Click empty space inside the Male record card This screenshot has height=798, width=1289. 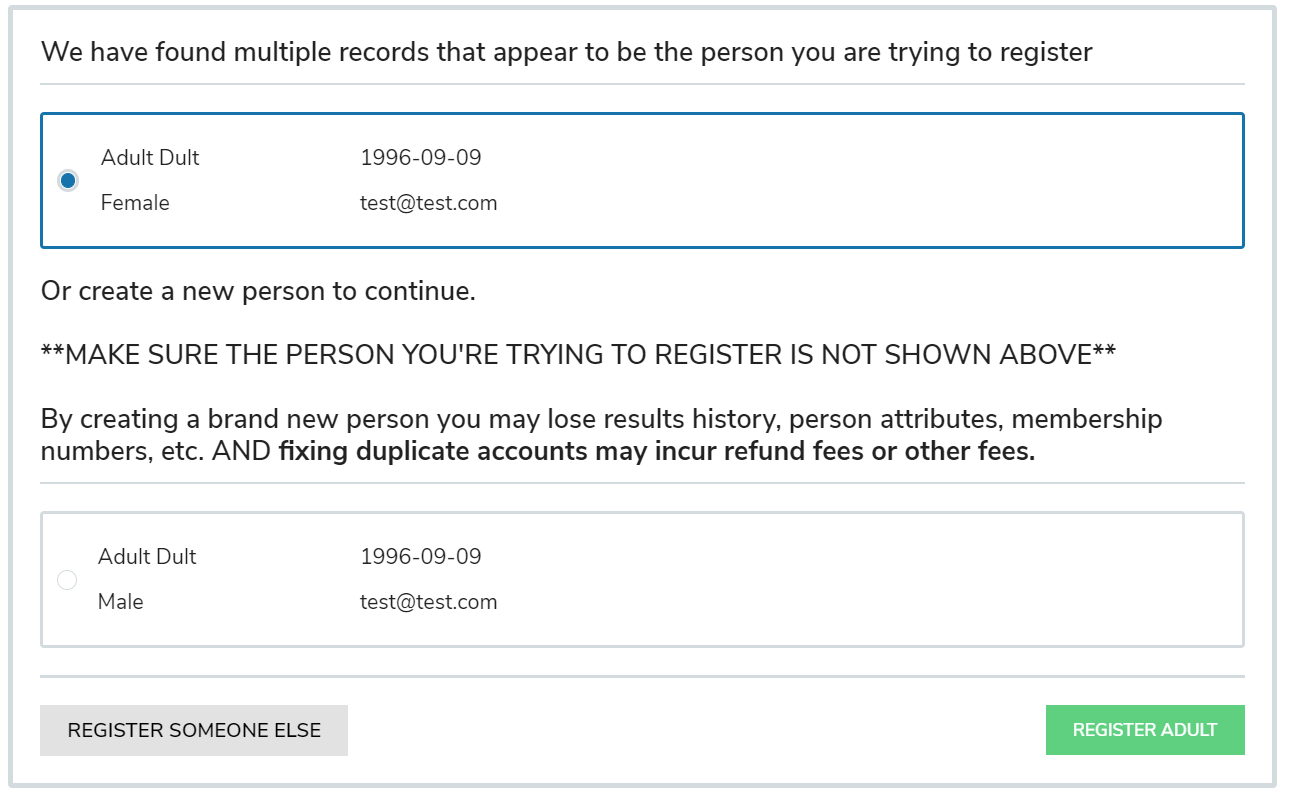tap(850, 580)
